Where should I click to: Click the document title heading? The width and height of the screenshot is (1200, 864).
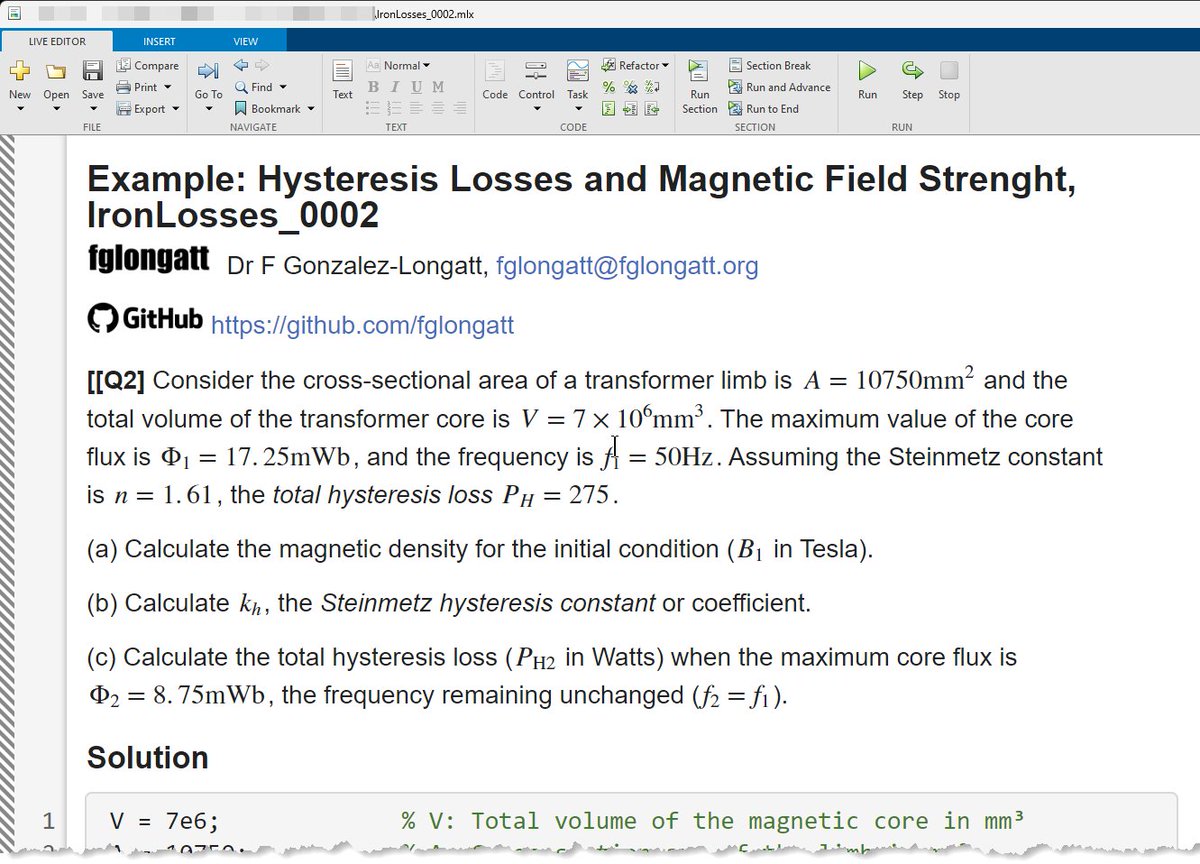click(x=582, y=198)
